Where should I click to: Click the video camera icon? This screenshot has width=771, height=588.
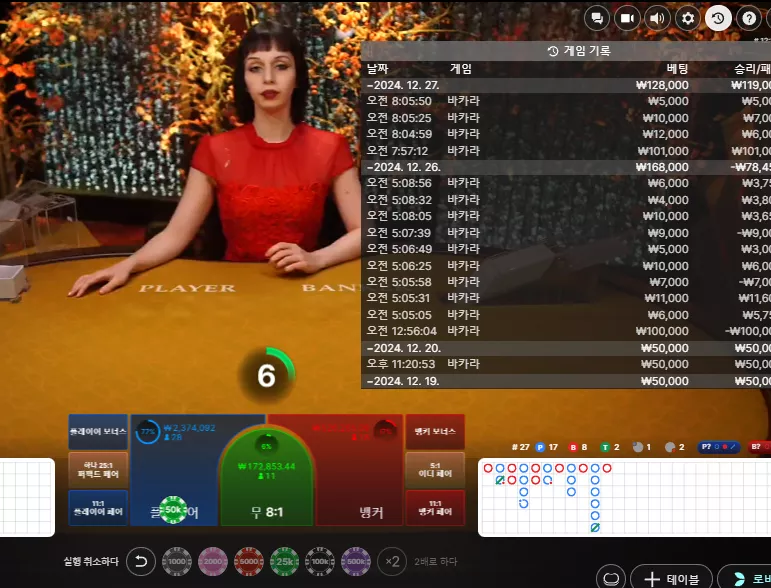pyautogui.click(x=627, y=18)
